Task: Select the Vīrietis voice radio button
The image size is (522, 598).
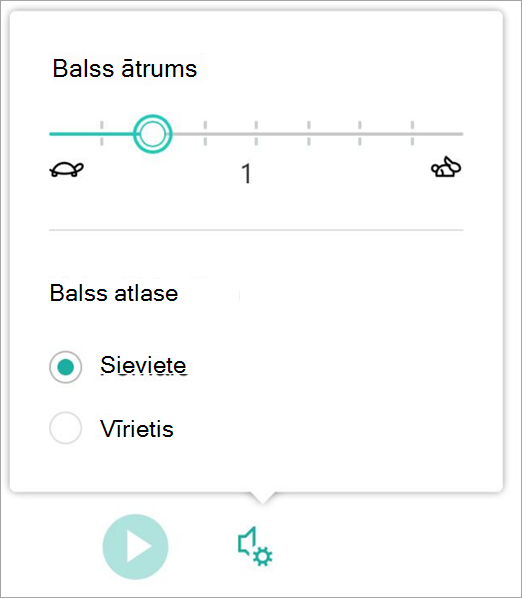Action: (x=66, y=428)
